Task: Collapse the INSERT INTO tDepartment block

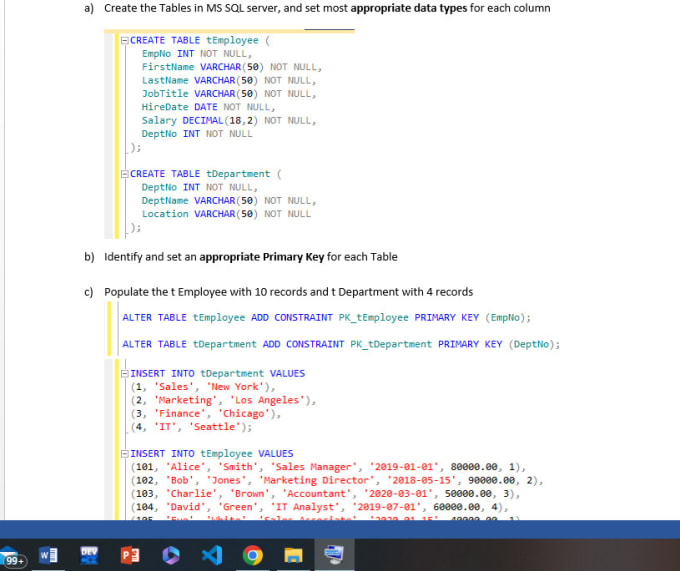Action: (125, 374)
